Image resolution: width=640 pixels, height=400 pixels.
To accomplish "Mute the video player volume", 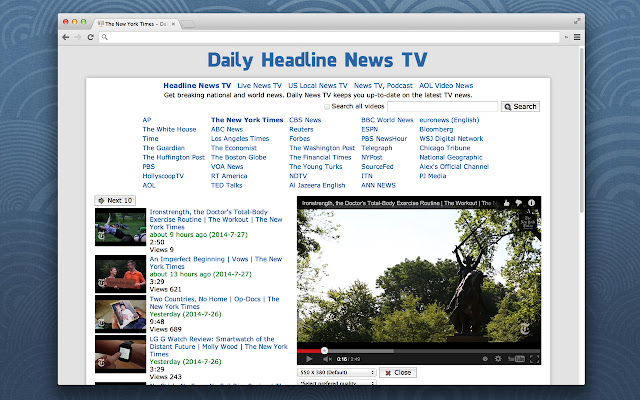I will click(327, 359).
